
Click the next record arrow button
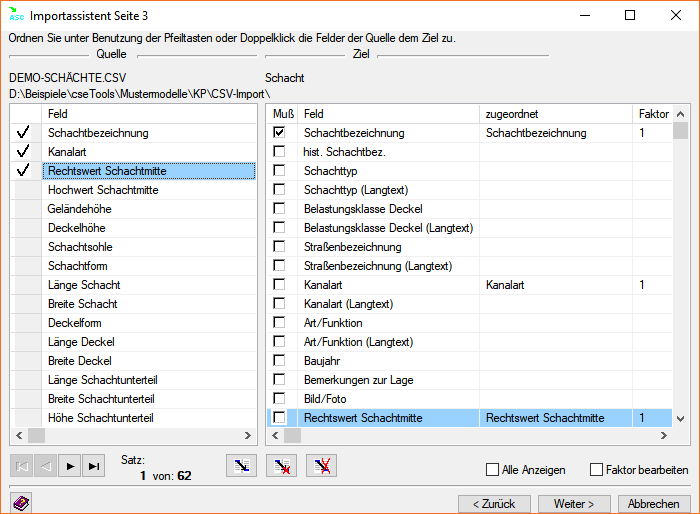tap(70, 466)
